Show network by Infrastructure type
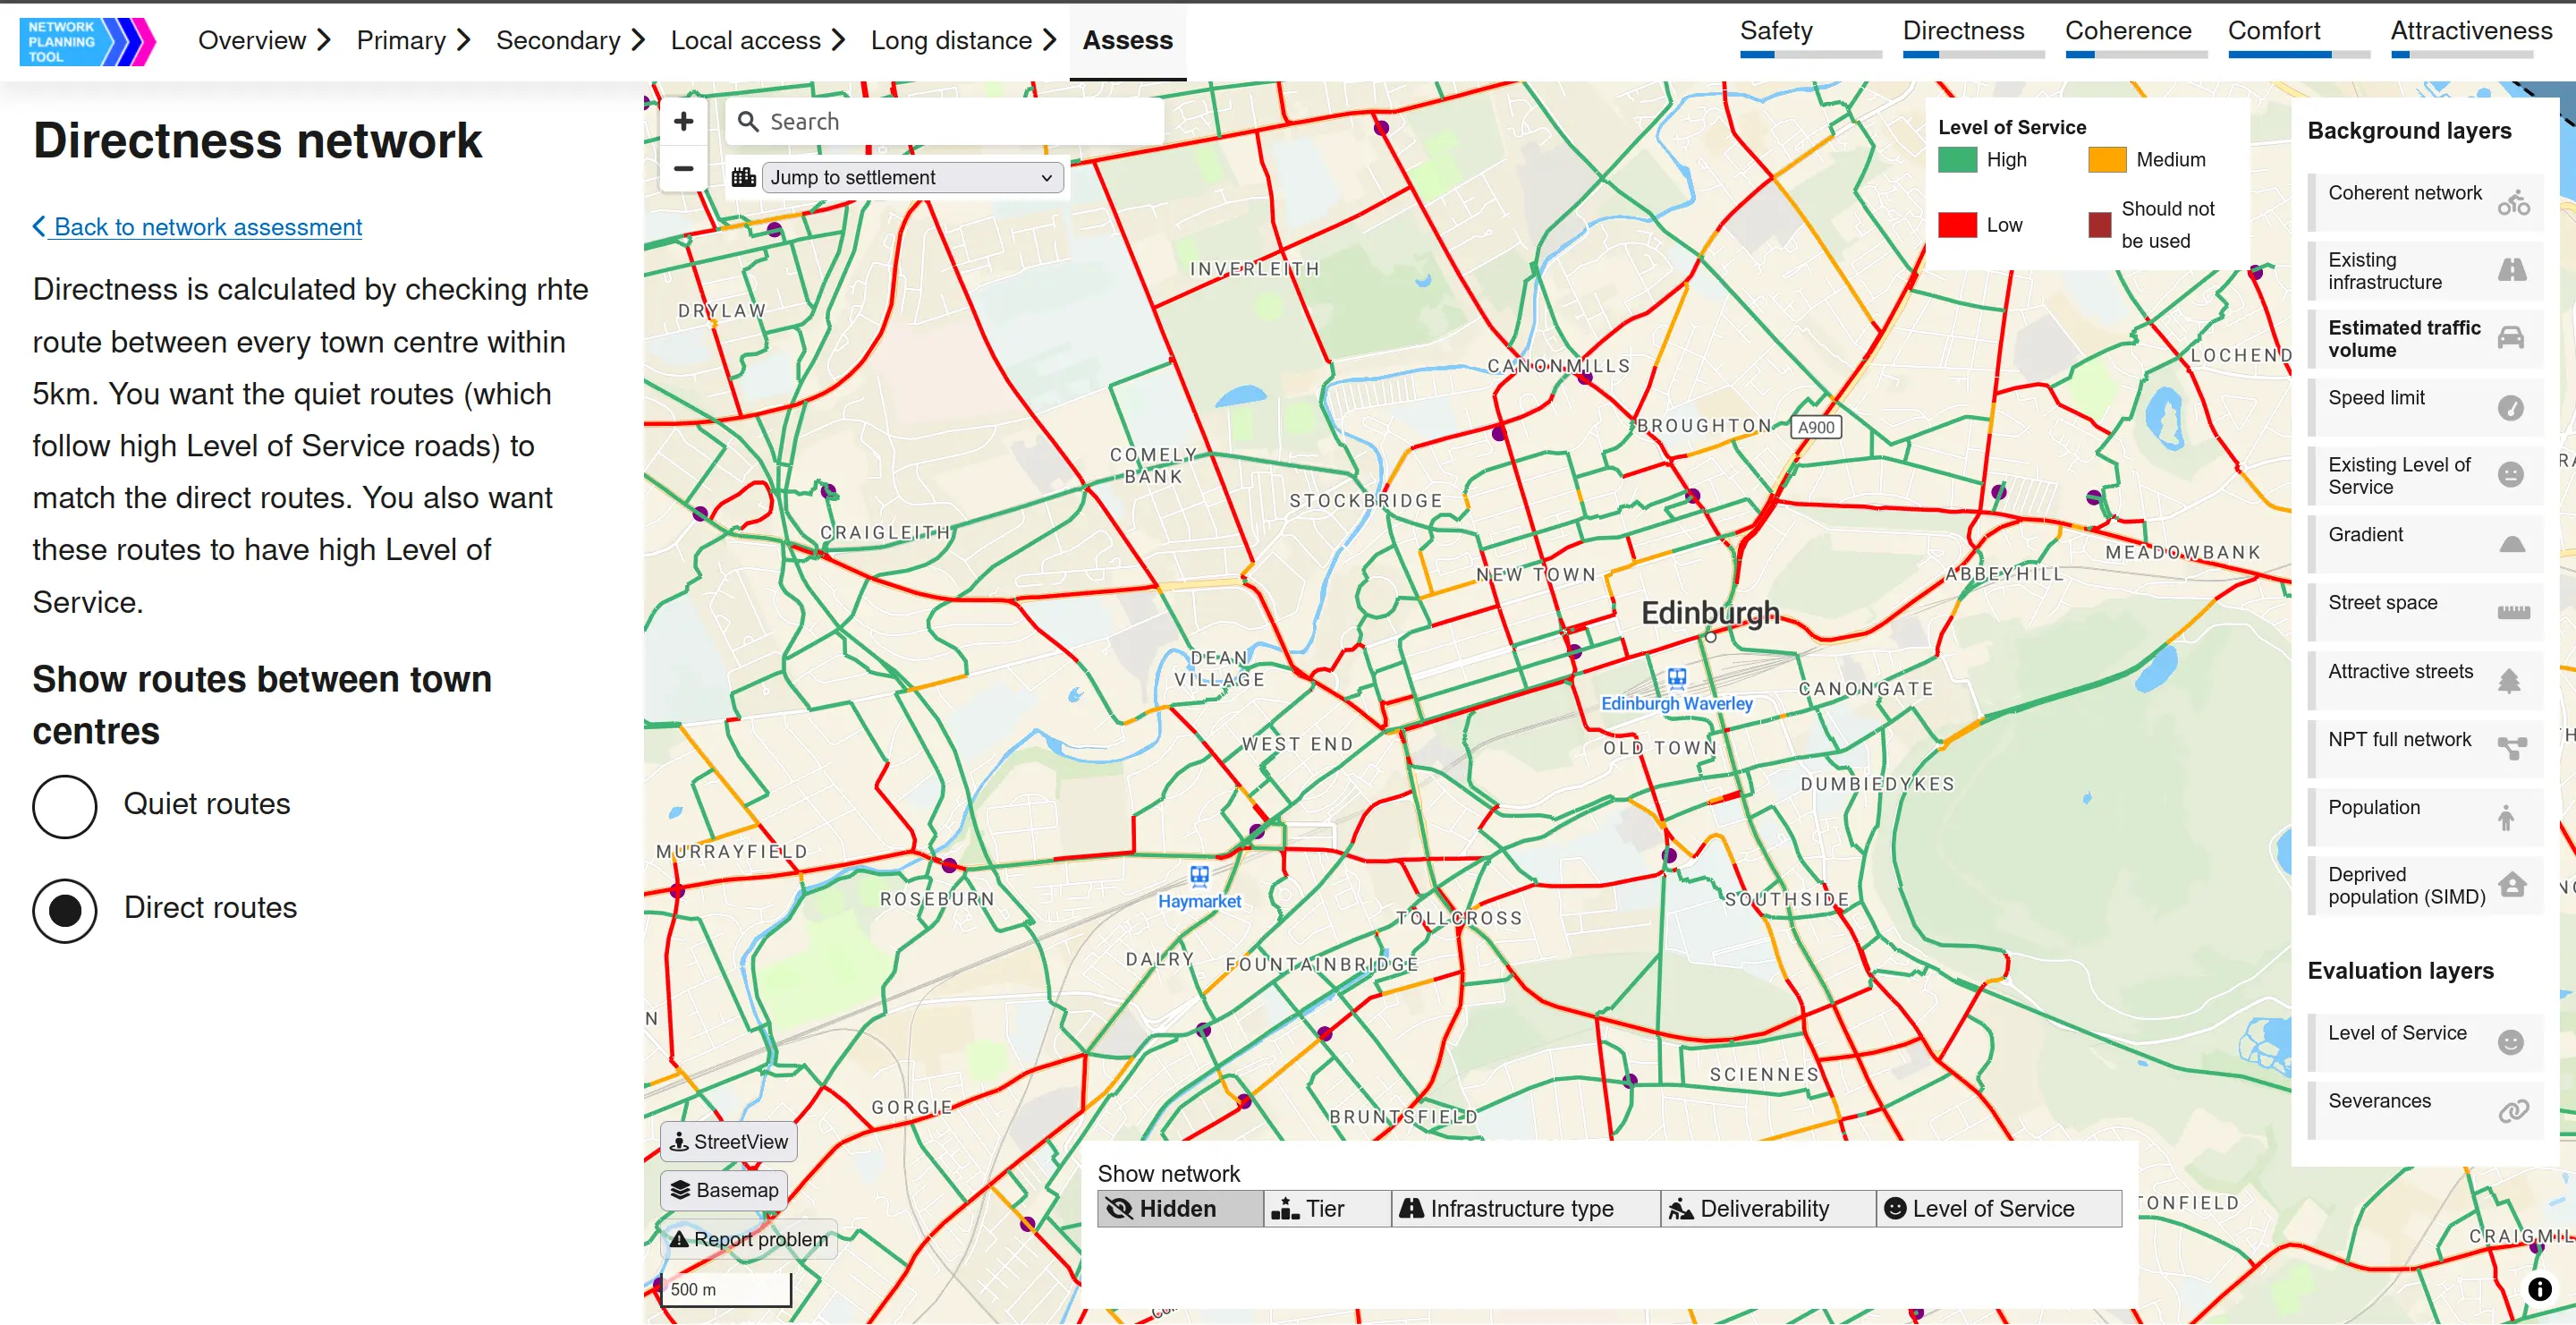The width and height of the screenshot is (2576, 1325). coord(1524,1208)
